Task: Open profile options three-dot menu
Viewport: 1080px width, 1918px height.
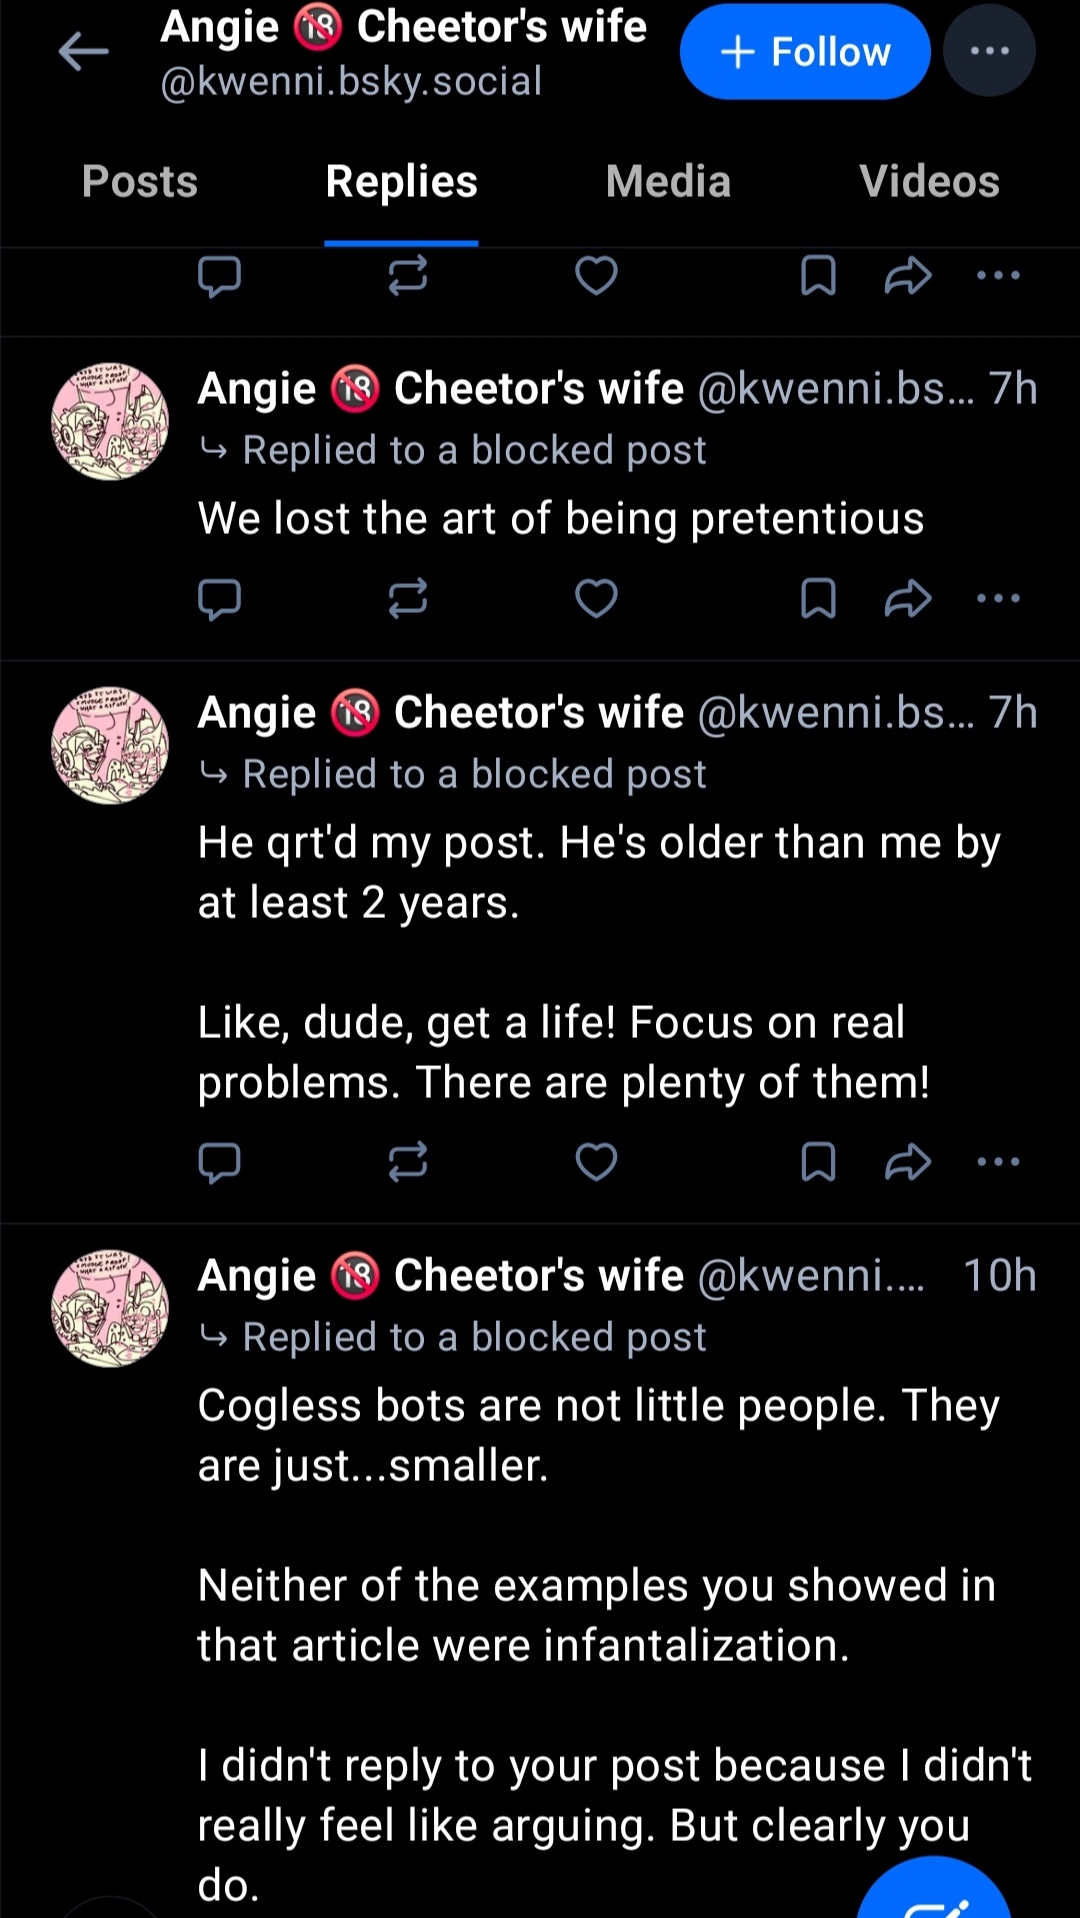Action: click(x=989, y=52)
